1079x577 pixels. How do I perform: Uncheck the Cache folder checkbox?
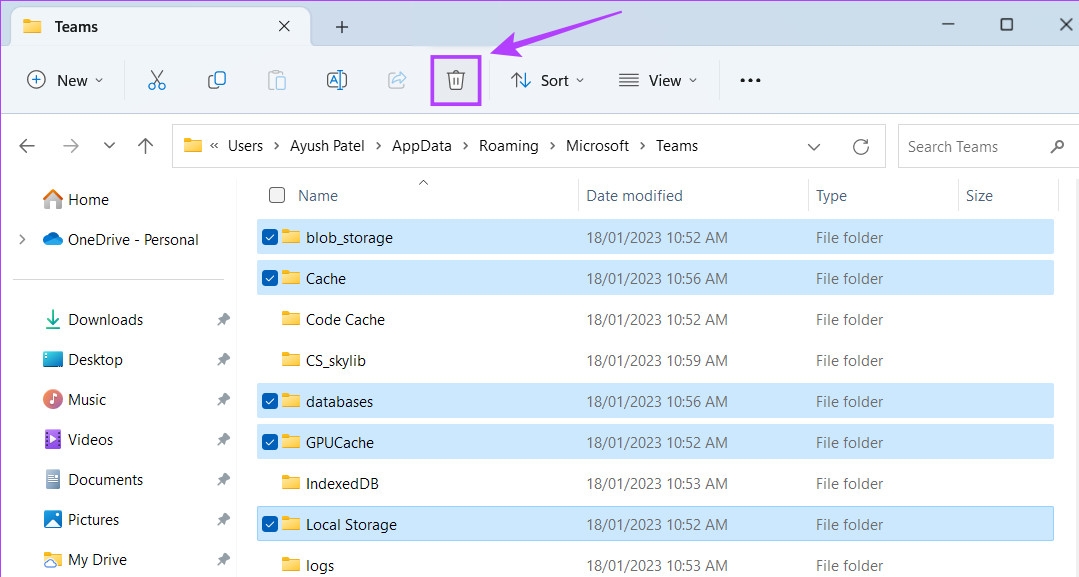[x=270, y=278]
